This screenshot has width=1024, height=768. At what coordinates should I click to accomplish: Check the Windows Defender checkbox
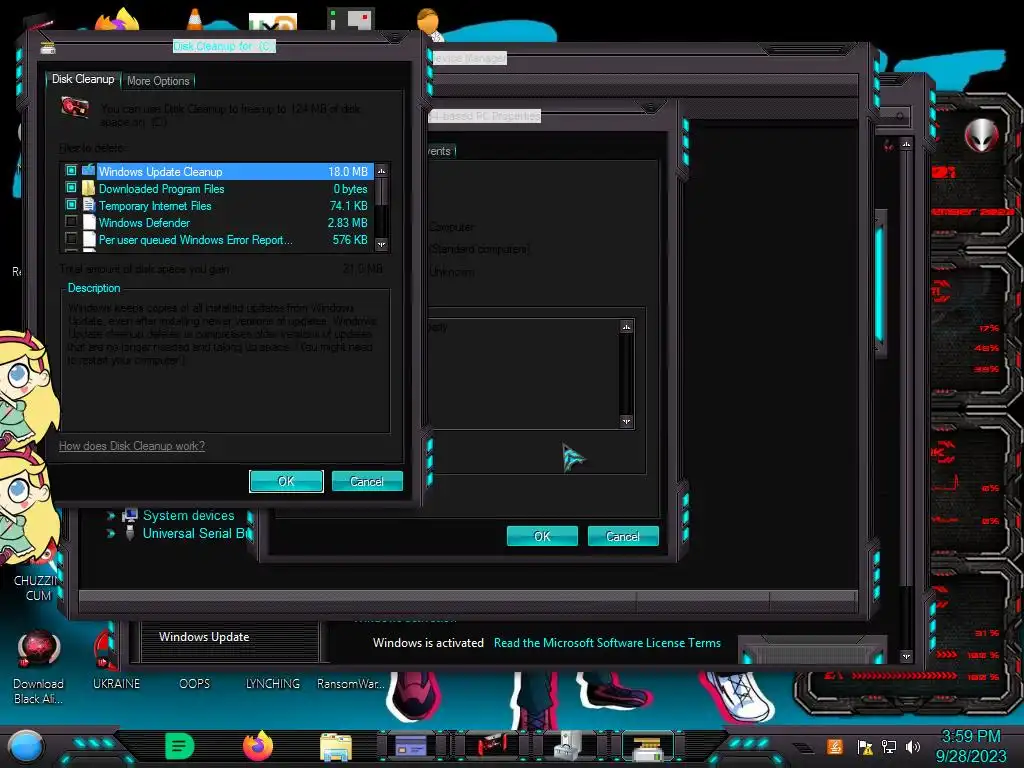tap(71, 221)
